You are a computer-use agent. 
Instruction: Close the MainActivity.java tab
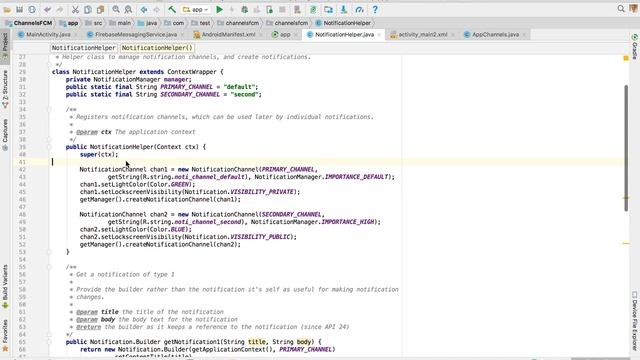[x=76, y=35]
